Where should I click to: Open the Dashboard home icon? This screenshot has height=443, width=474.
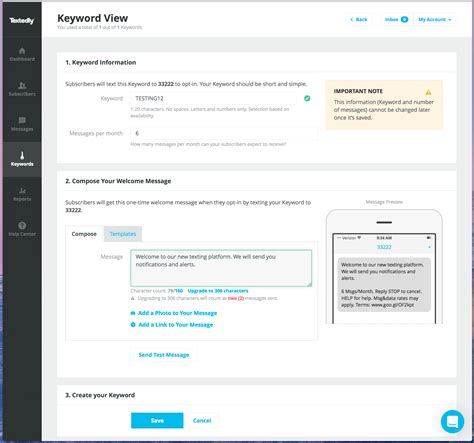click(22, 51)
